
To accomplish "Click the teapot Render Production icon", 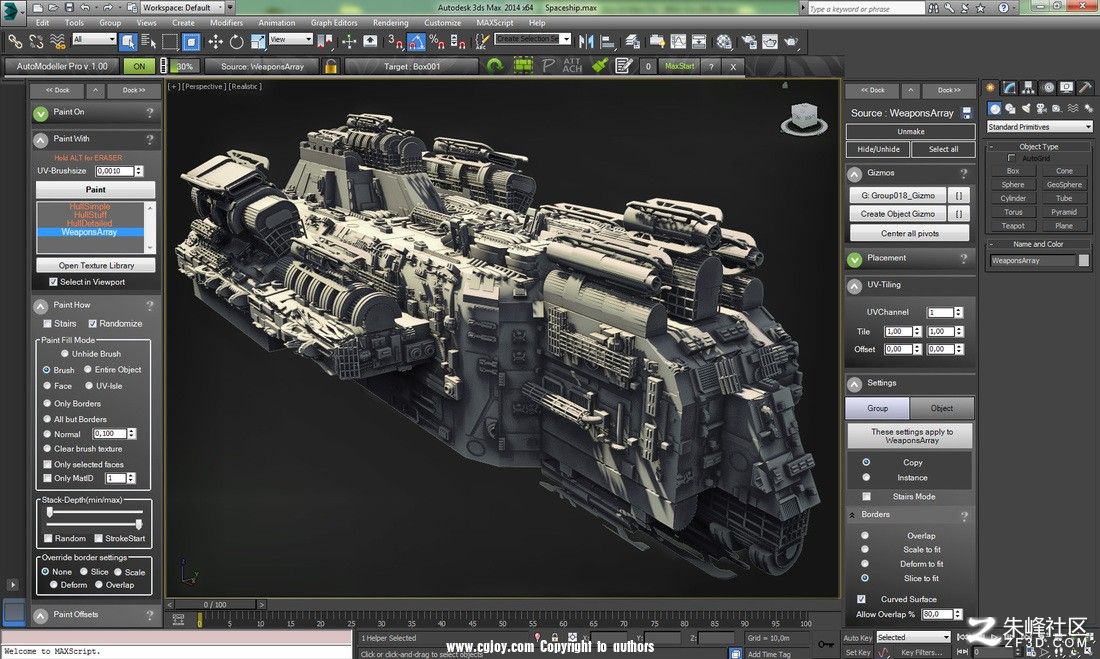I will click(791, 42).
